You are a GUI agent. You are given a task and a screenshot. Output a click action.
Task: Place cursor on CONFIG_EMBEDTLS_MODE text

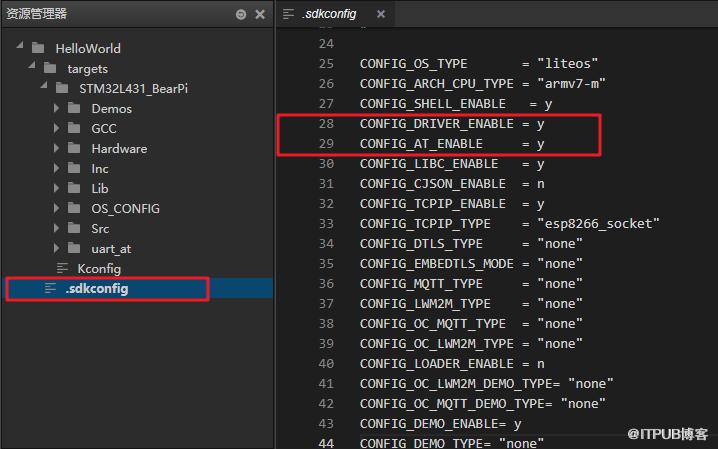coord(436,264)
